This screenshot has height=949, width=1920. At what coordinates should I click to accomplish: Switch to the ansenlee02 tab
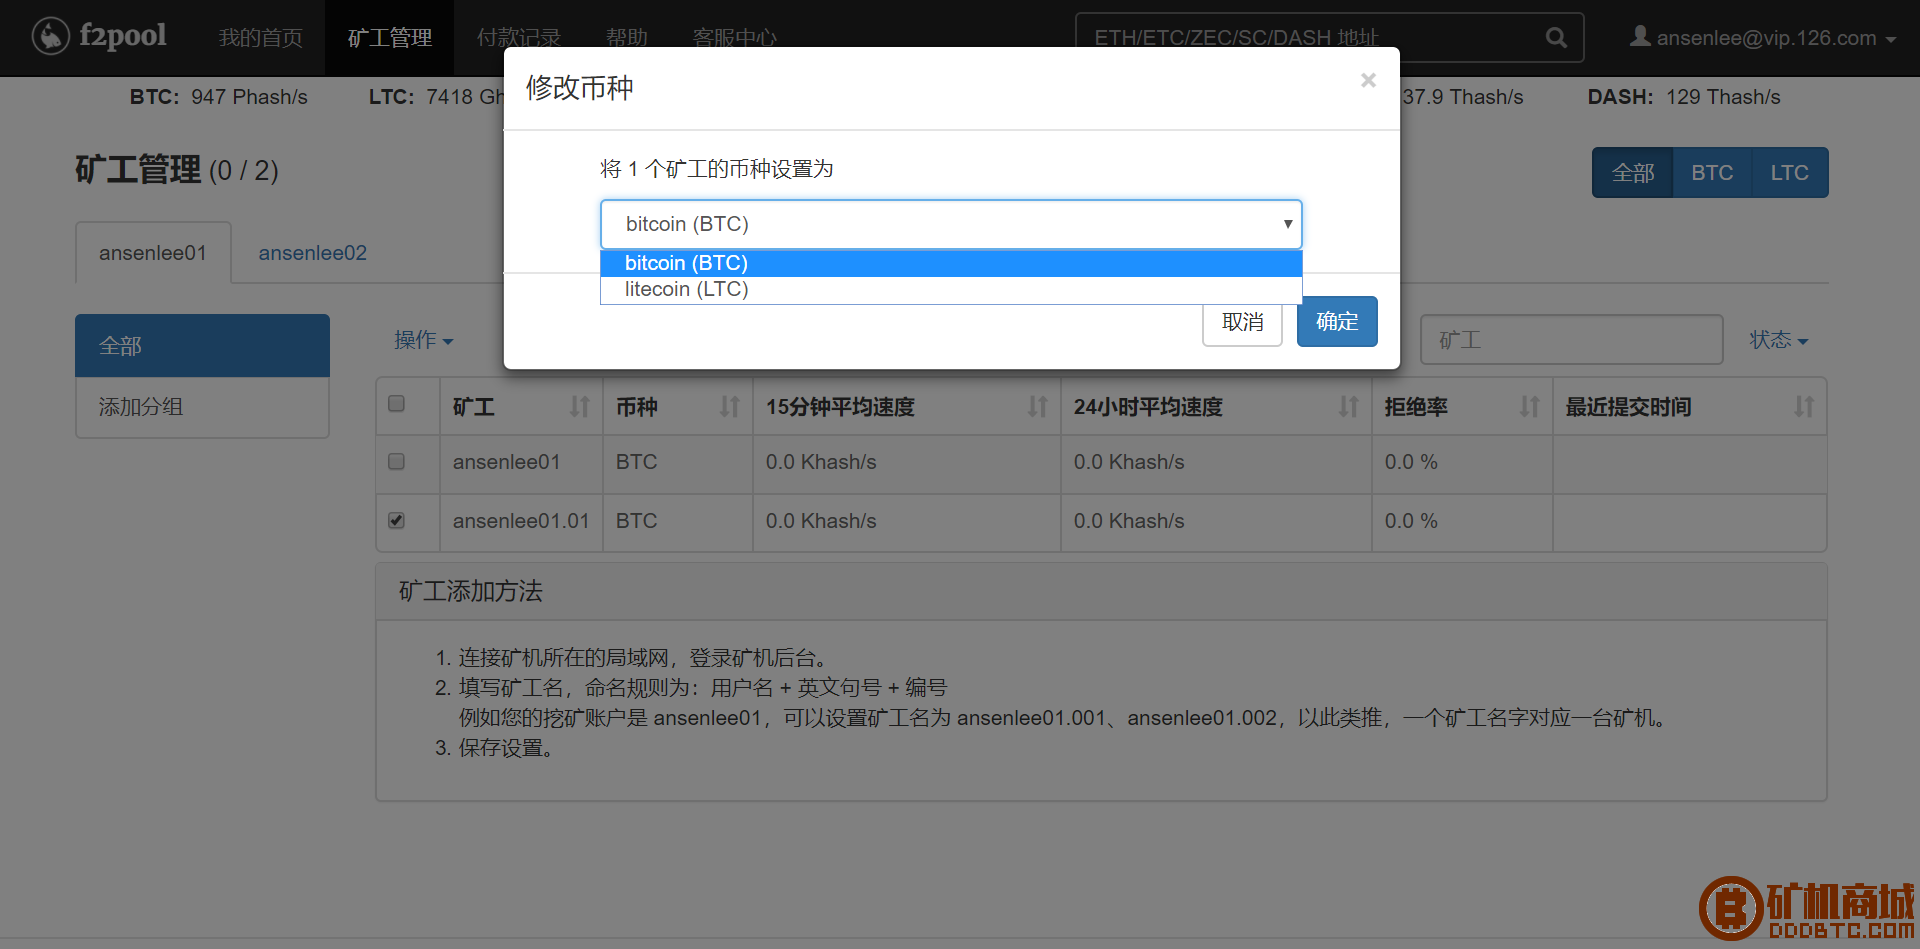coord(313,253)
